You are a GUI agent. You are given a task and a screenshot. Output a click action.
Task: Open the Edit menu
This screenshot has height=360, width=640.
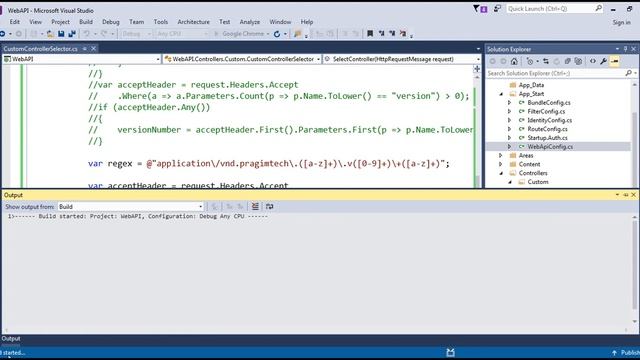(15, 22)
